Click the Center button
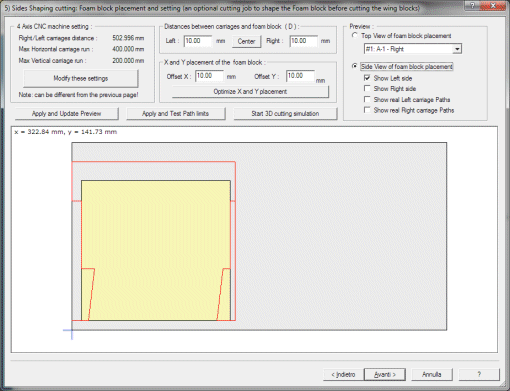Screen dimensions: 510x391 tap(246, 41)
